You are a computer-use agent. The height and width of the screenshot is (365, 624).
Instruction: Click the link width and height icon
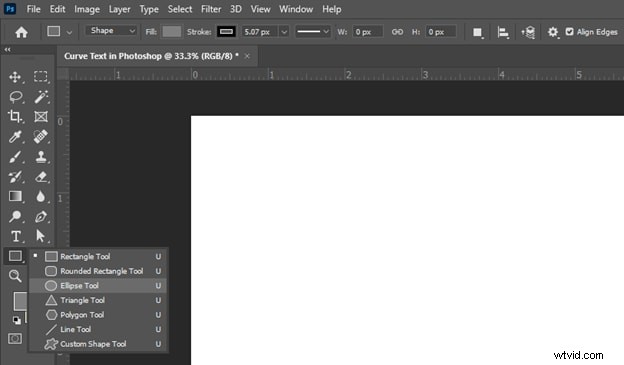point(397,32)
